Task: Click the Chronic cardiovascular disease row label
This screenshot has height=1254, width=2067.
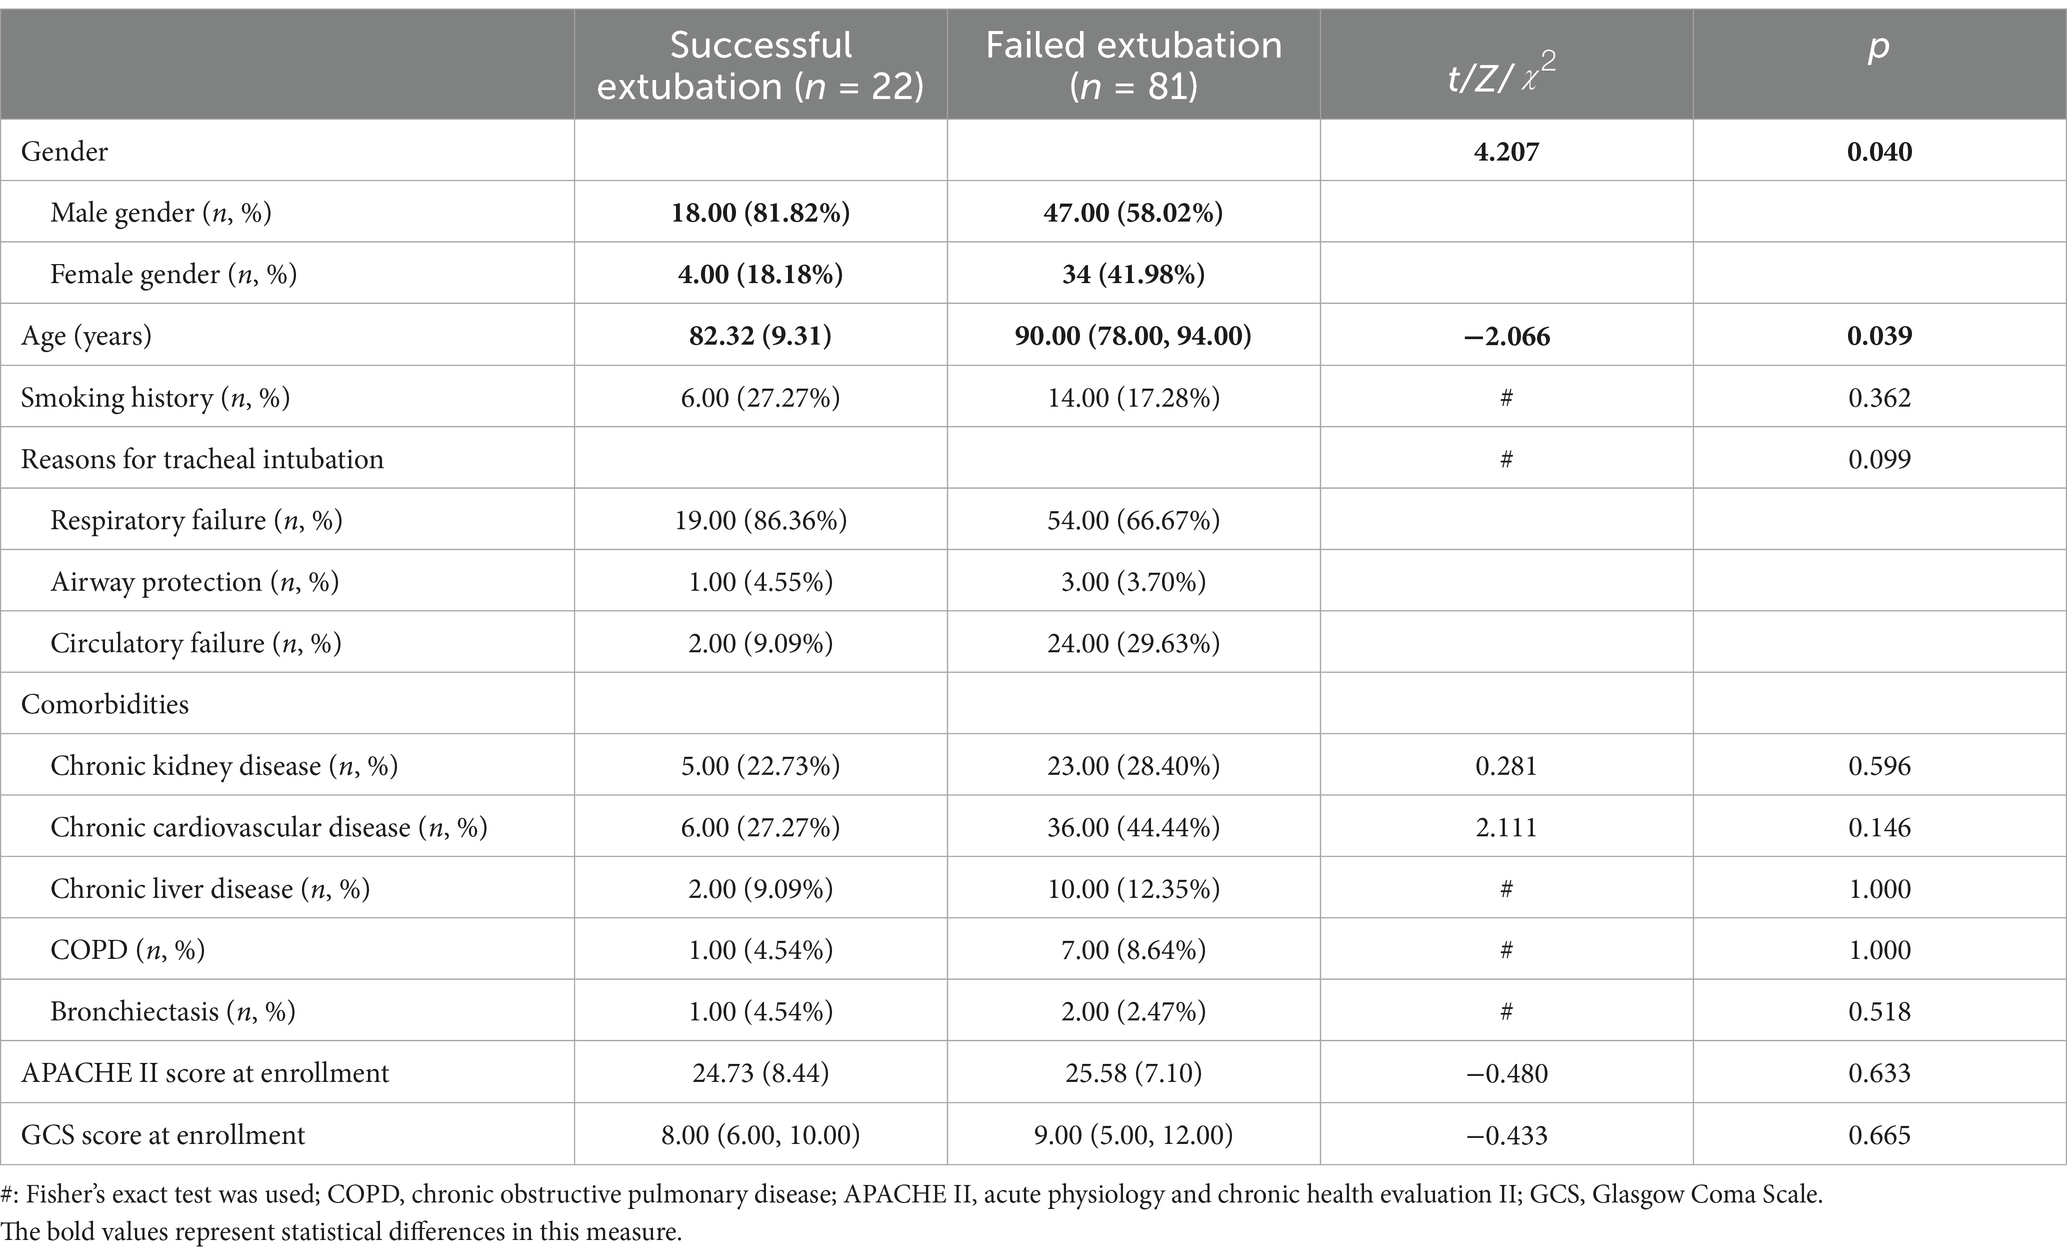Action: [269, 828]
